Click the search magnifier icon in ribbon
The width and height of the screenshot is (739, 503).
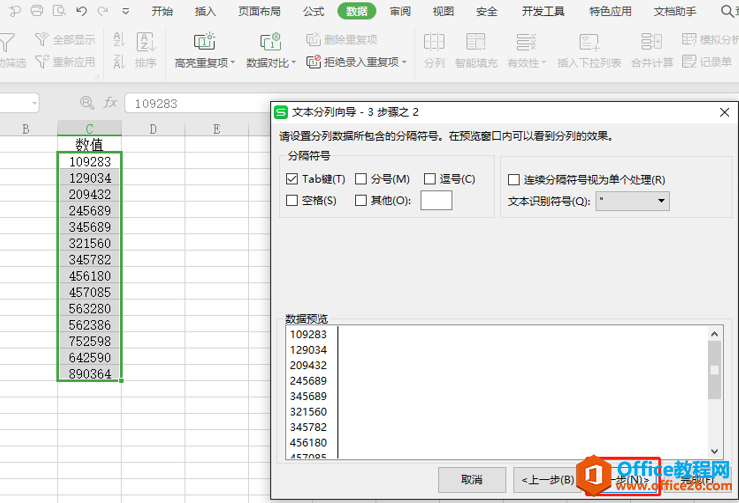(x=728, y=11)
